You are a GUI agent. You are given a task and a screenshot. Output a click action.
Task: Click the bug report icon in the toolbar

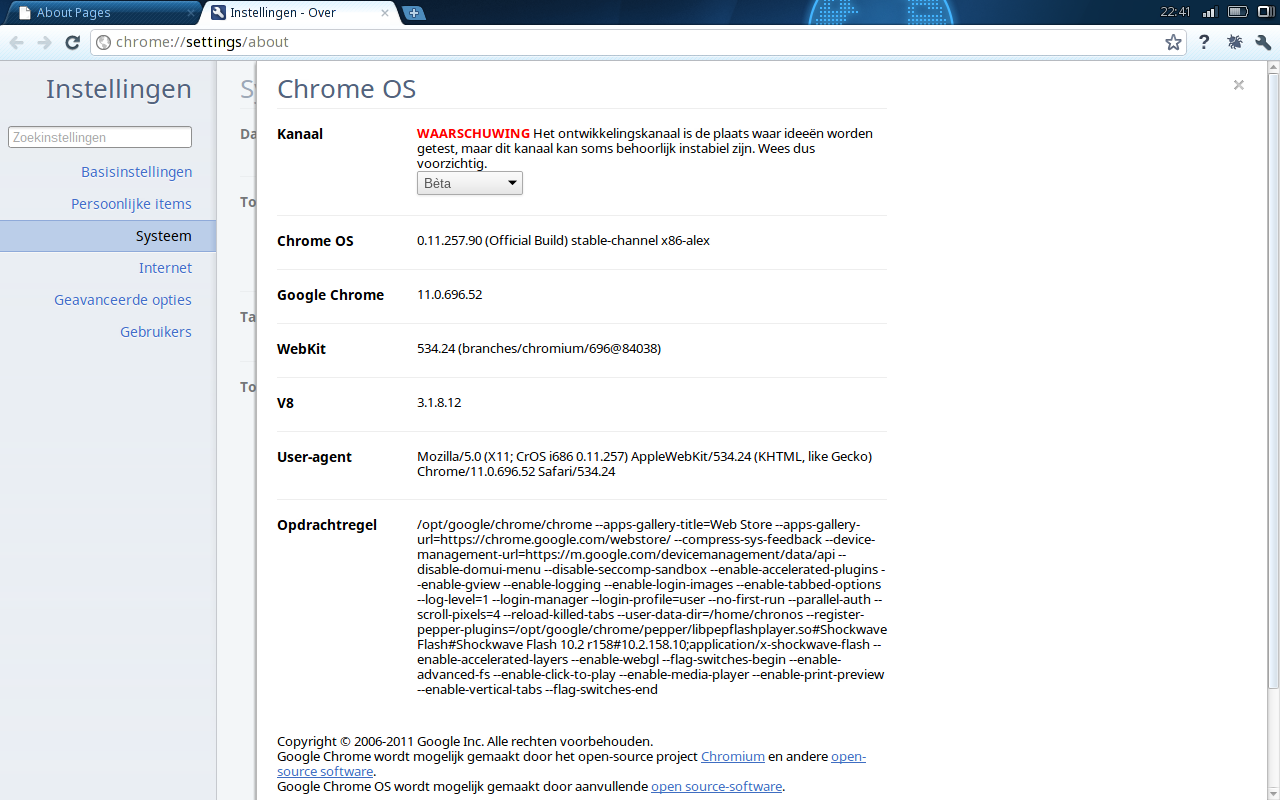point(1234,42)
